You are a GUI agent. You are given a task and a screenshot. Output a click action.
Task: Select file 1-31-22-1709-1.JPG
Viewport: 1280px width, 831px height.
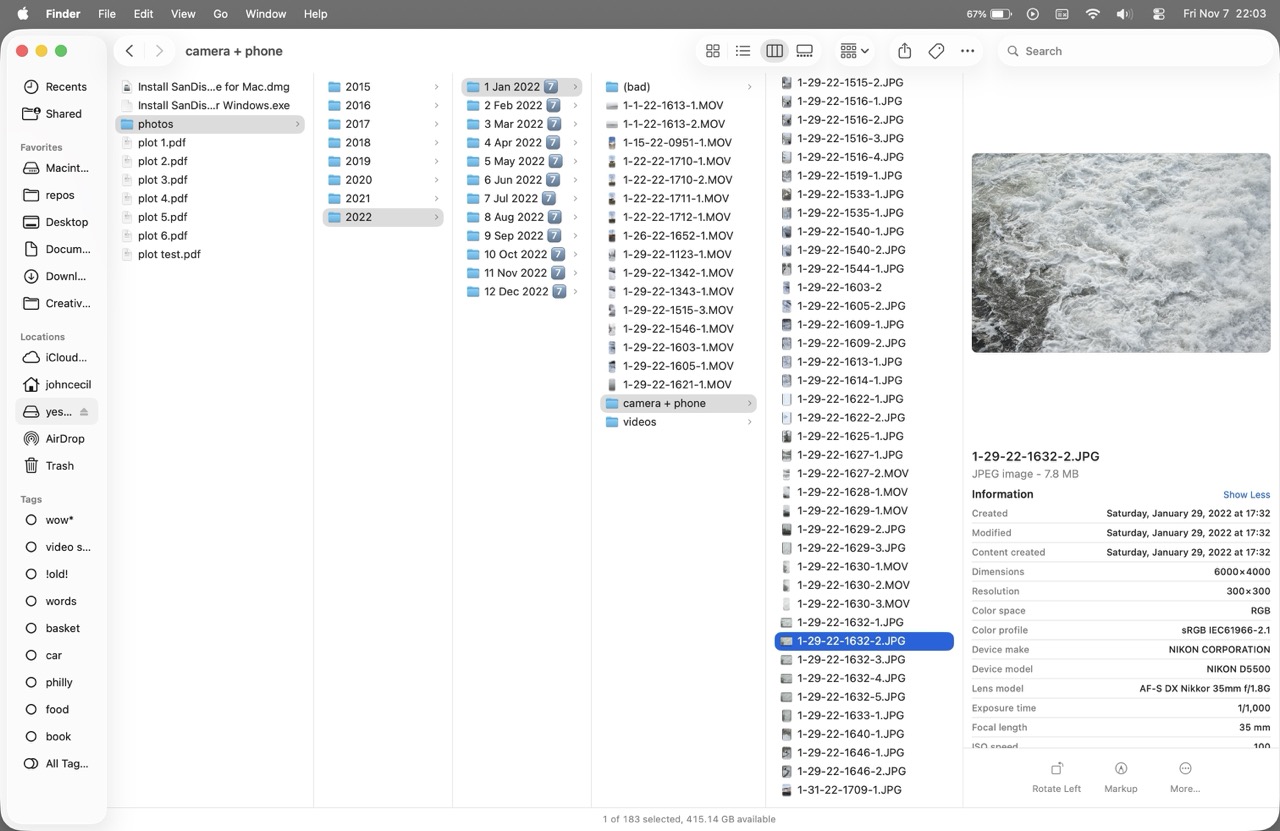pyautogui.click(x=864, y=790)
